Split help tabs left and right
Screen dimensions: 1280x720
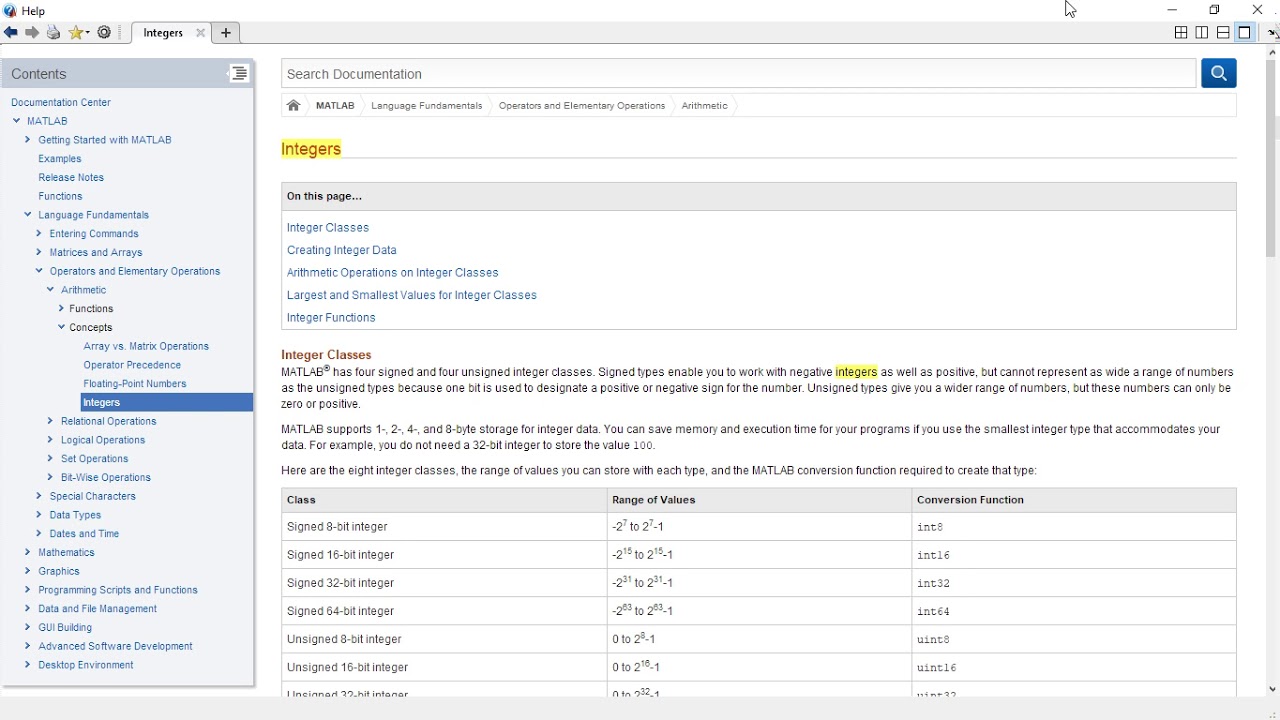[1202, 33]
